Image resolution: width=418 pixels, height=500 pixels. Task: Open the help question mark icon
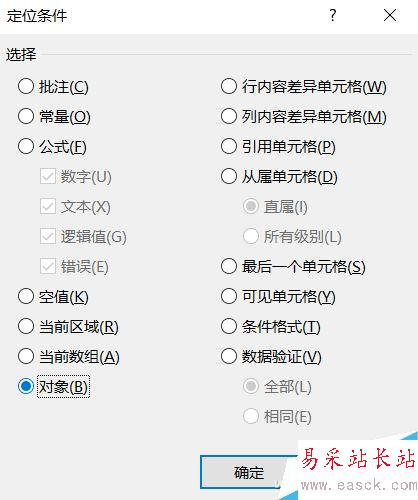333,15
